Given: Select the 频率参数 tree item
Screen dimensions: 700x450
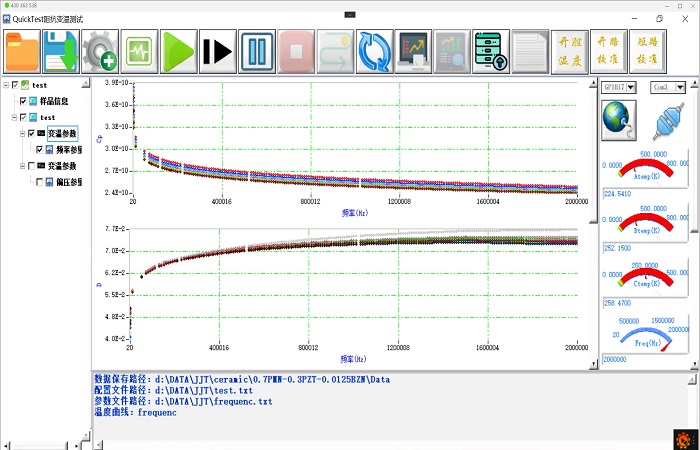Looking at the screenshot, I should click(69, 150).
